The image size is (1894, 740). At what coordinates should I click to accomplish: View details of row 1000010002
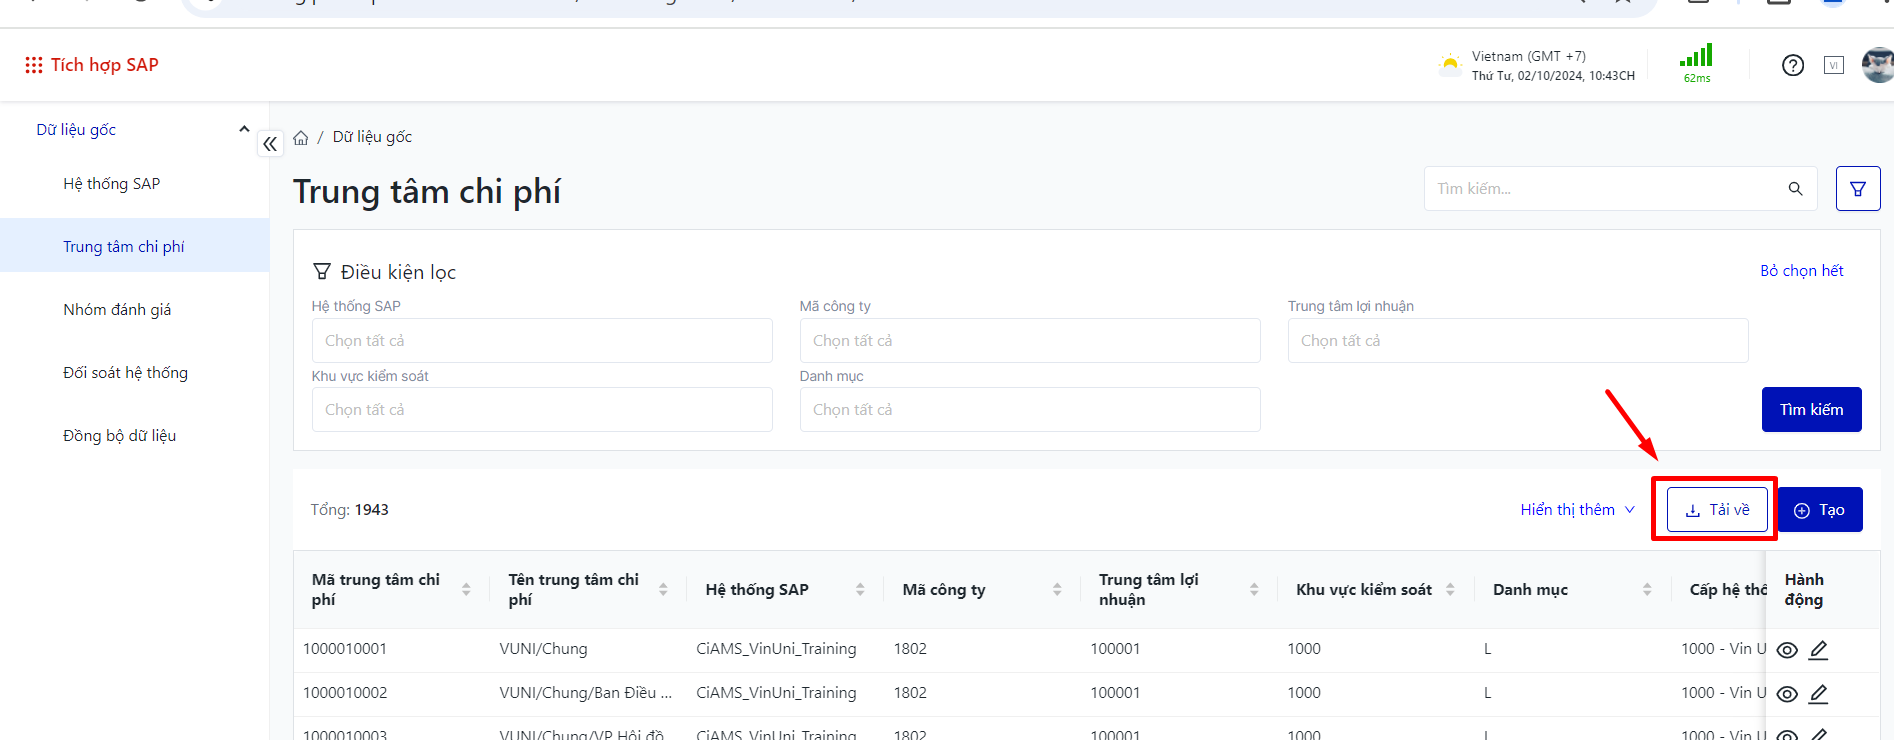[x=1787, y=694]
